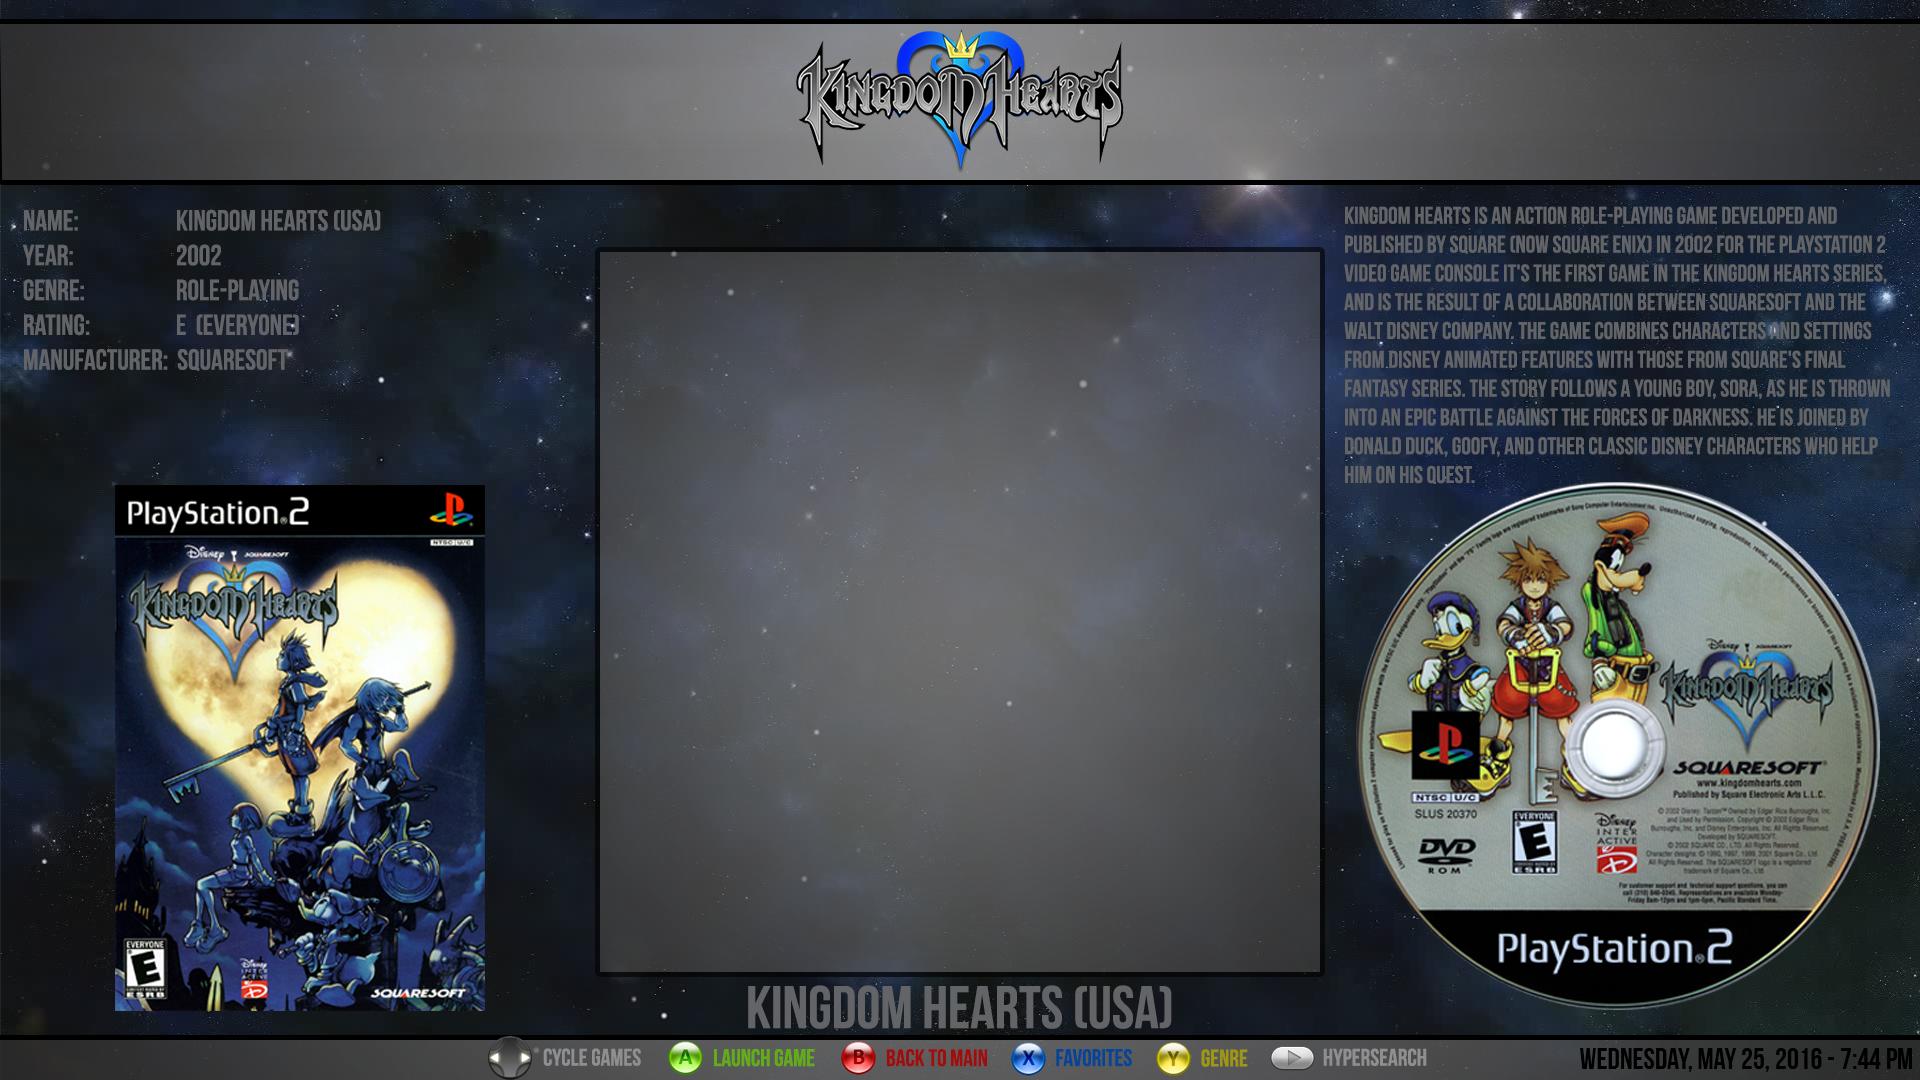Click the 'Rating:' field label

56,326
